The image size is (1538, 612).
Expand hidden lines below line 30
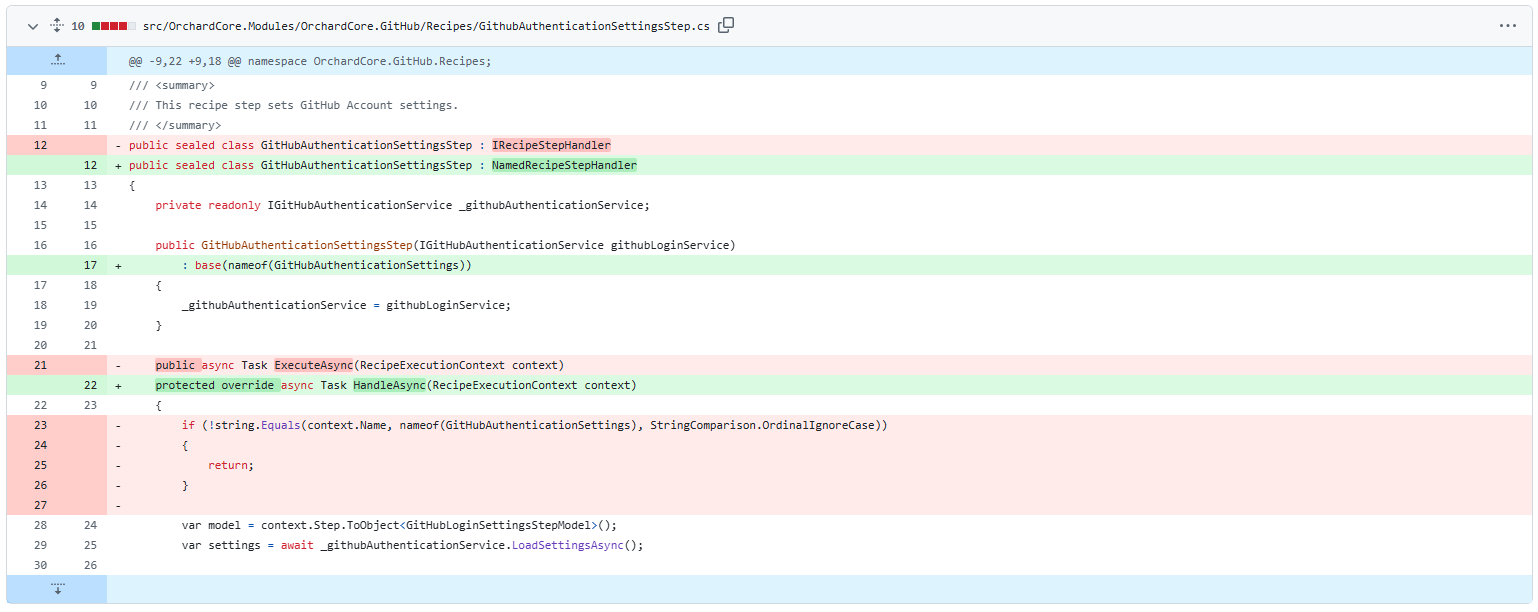pyautogui.click(x=57, y=589)
